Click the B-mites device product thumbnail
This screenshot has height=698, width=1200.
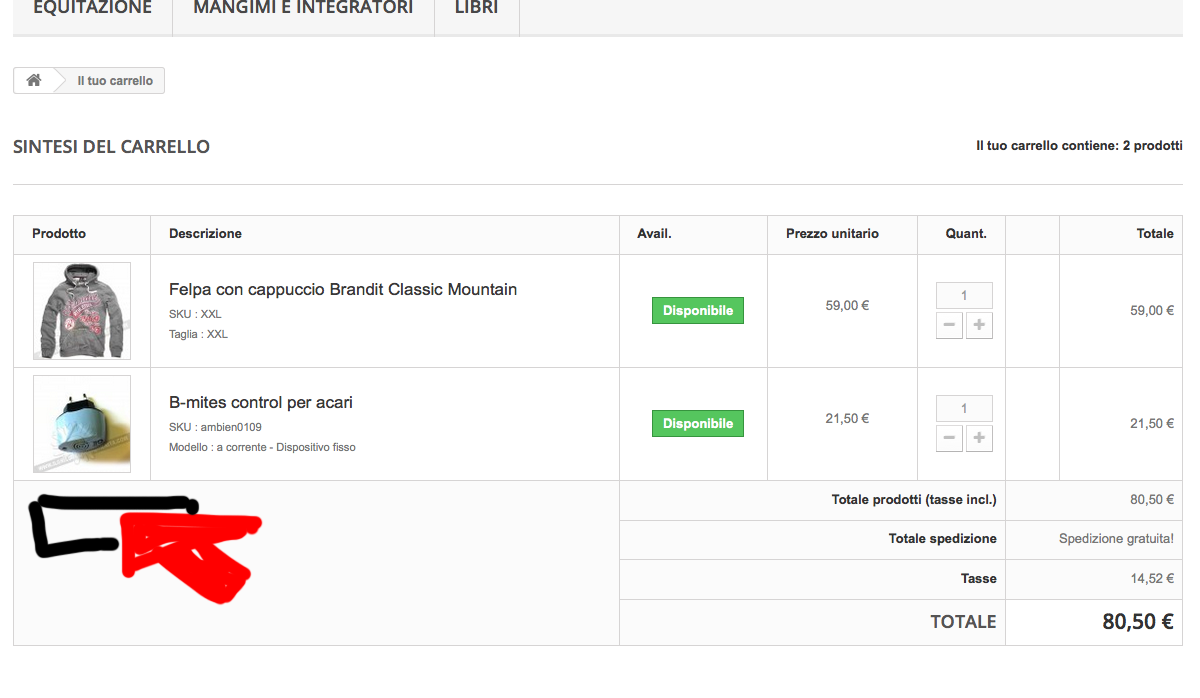coord(82,424)
